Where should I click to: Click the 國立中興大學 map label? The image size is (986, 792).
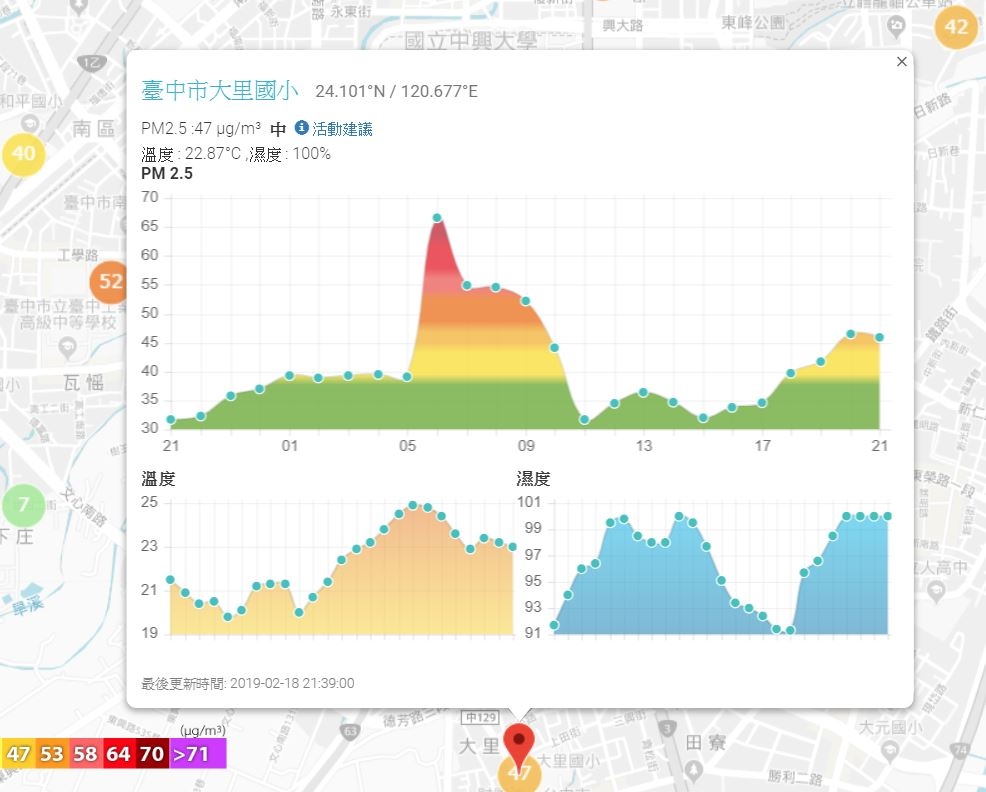(470, 41)
